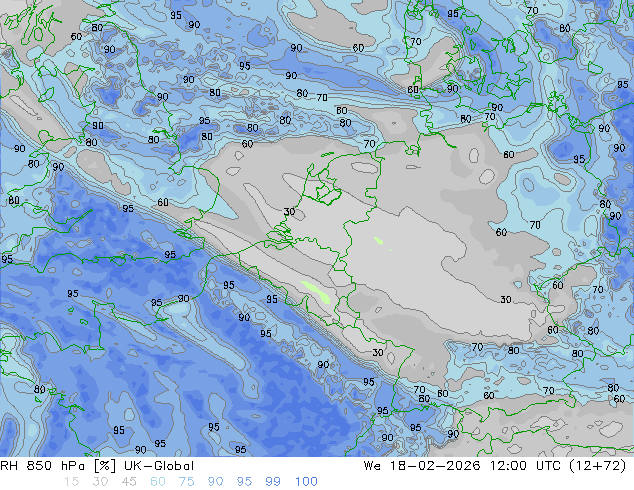Click the legend value 75 in the color scale
The image size is (634, 490).
click(186, 482)
